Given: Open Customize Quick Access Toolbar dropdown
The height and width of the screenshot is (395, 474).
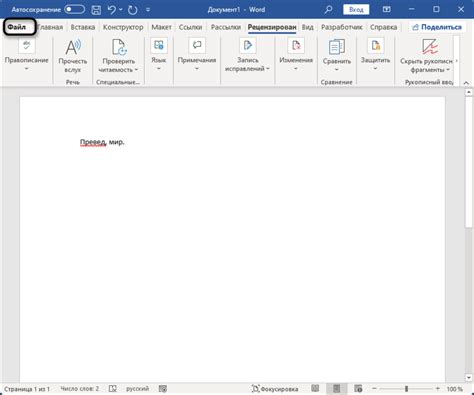Looking at the screenshot, I should point(148,10).
